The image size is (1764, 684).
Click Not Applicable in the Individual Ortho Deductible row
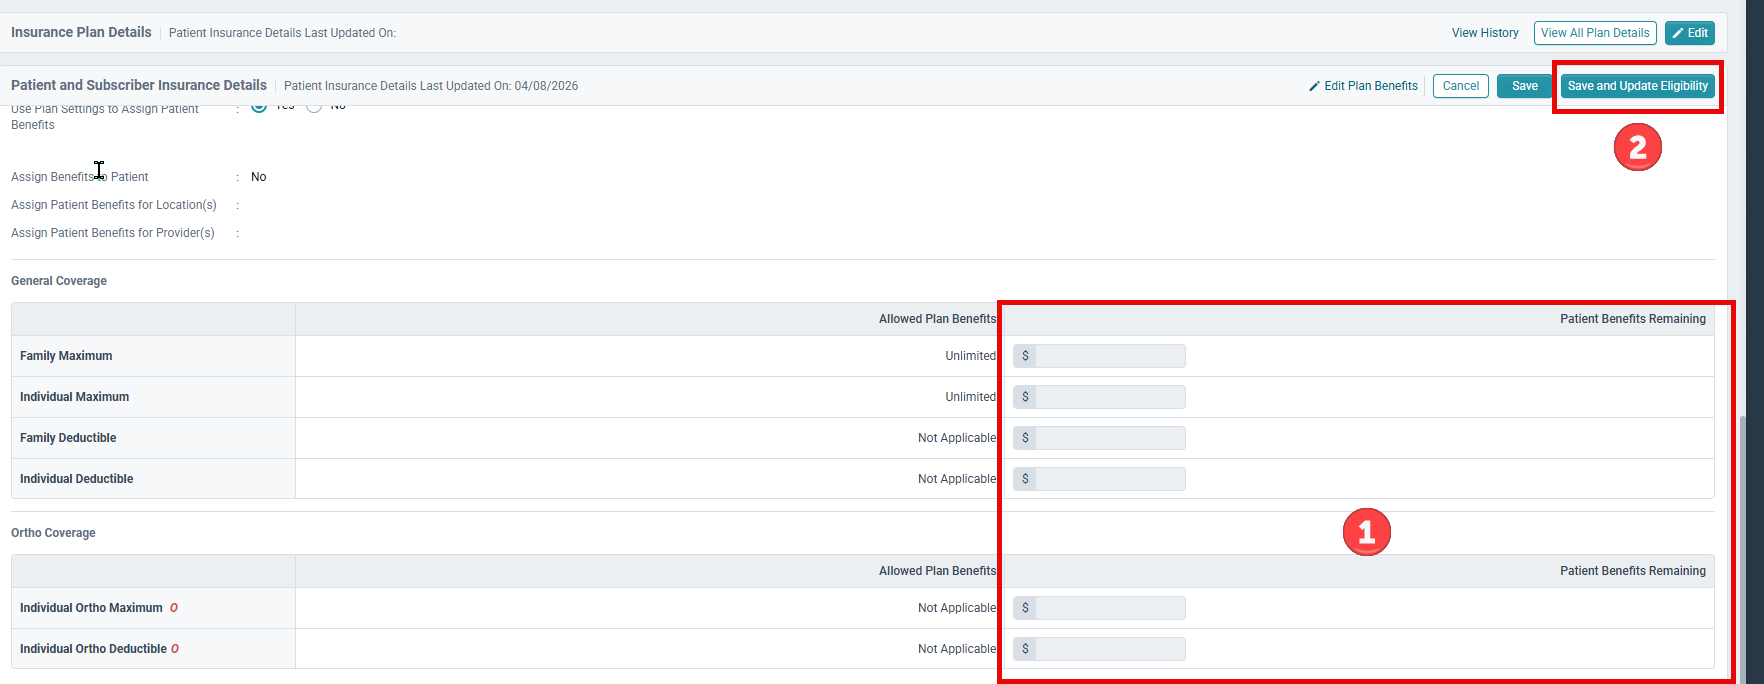click(957, 649)
